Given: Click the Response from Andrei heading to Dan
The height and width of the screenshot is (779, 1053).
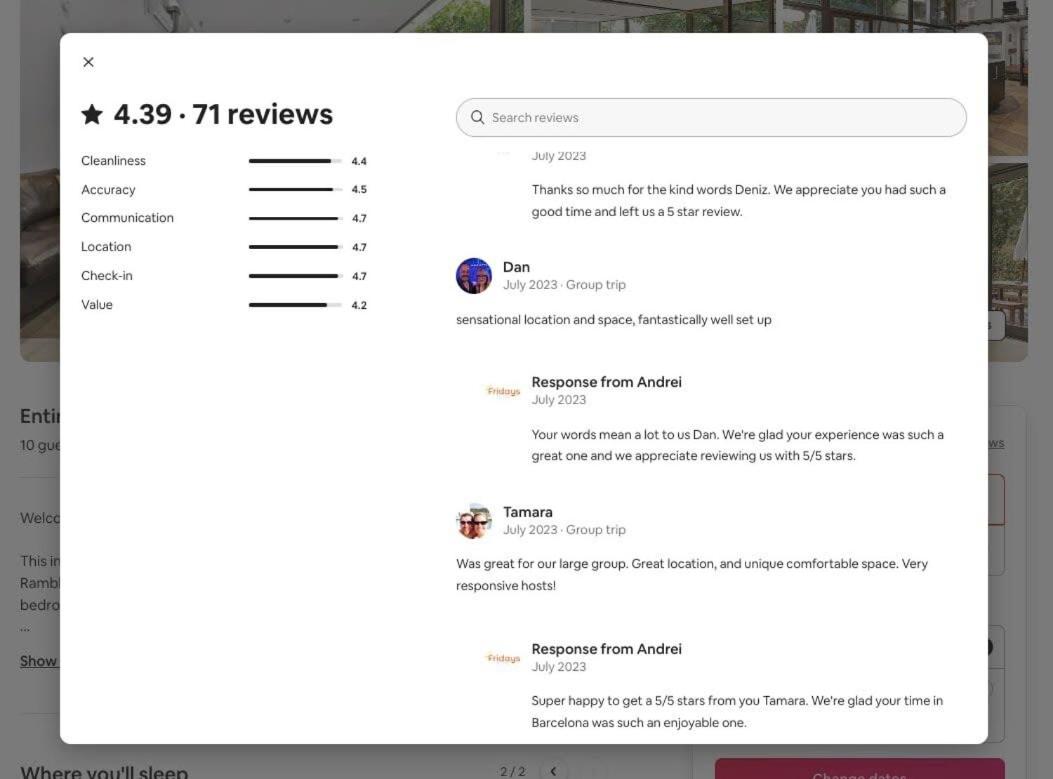Looking at the screenshot, I should click(x=606, y=381).
